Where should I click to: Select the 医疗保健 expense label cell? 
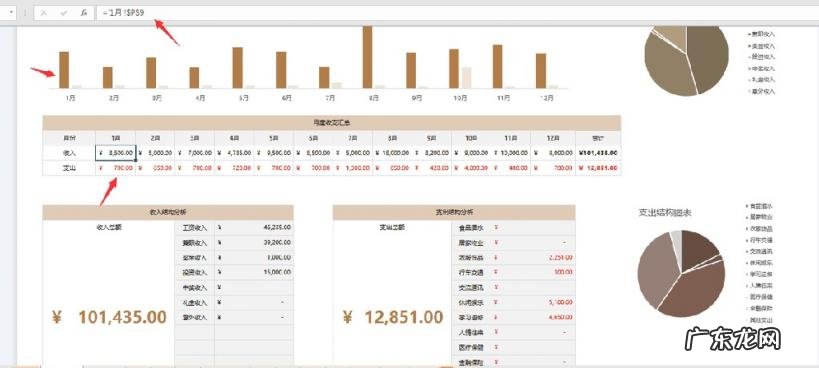coord(471,347)
